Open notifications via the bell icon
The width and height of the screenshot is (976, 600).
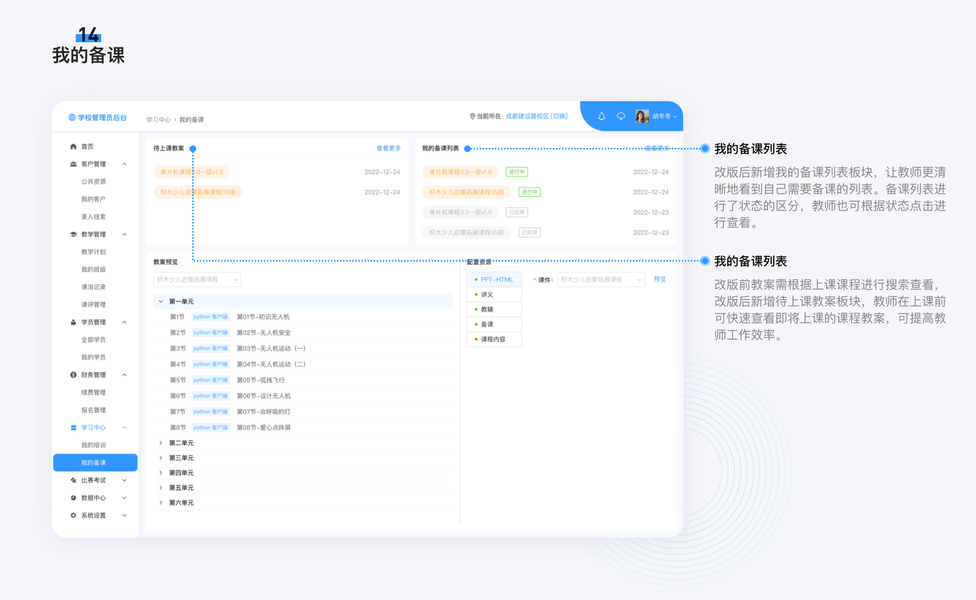(601, 116)
